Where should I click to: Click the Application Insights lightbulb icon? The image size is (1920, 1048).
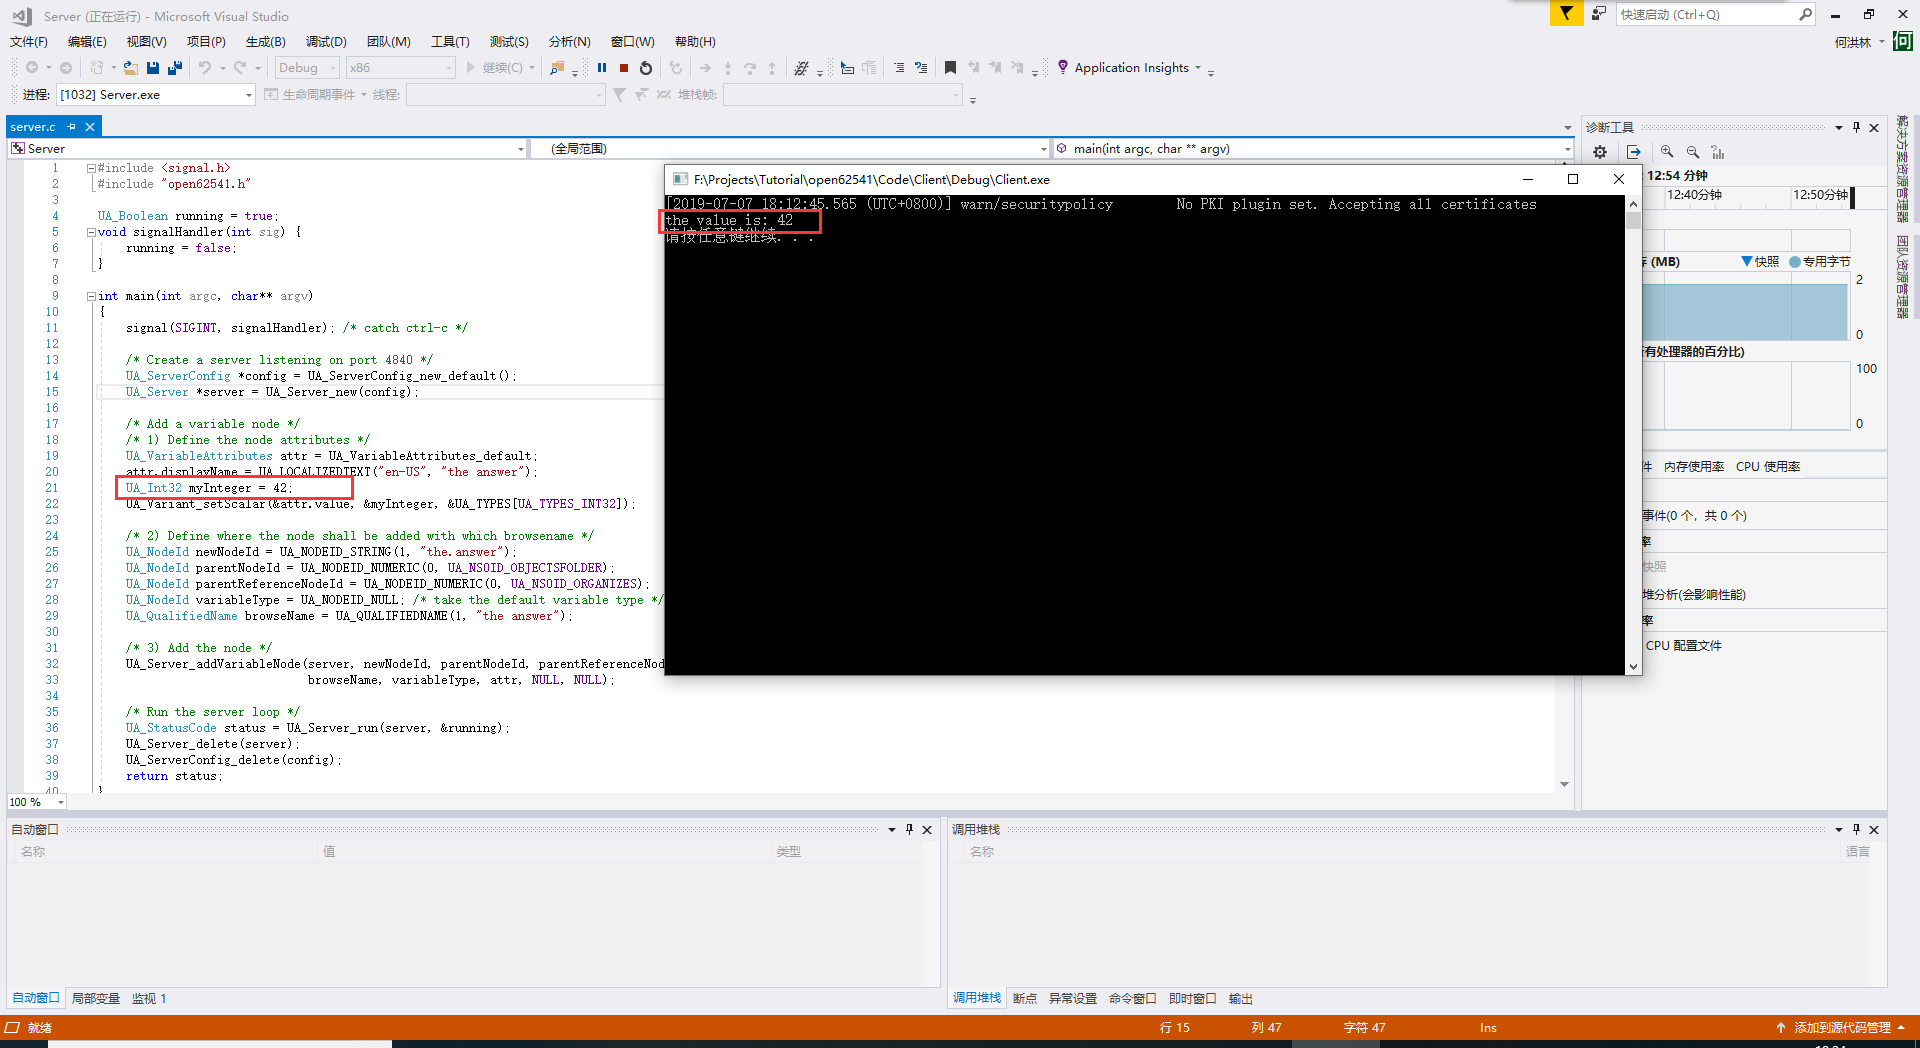(1063, 67)
